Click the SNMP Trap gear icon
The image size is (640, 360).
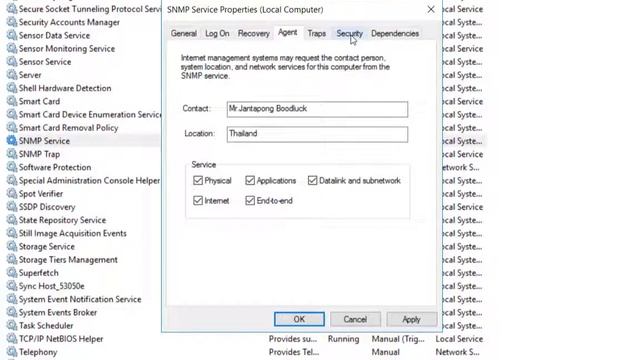coord(12,154)
